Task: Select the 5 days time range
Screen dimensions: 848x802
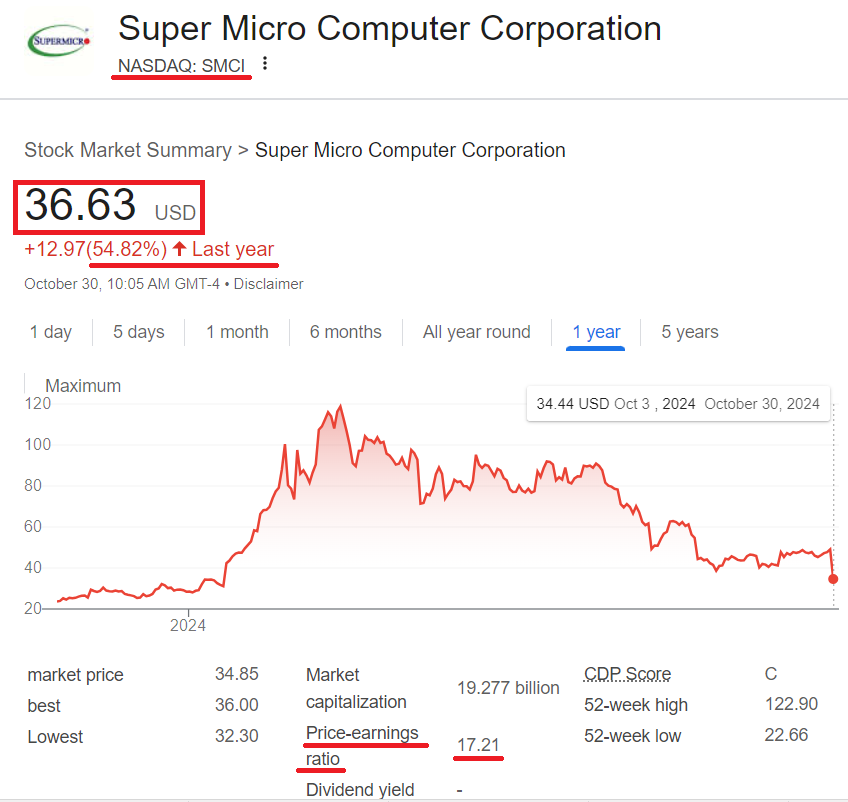Action: click(138, 332)
